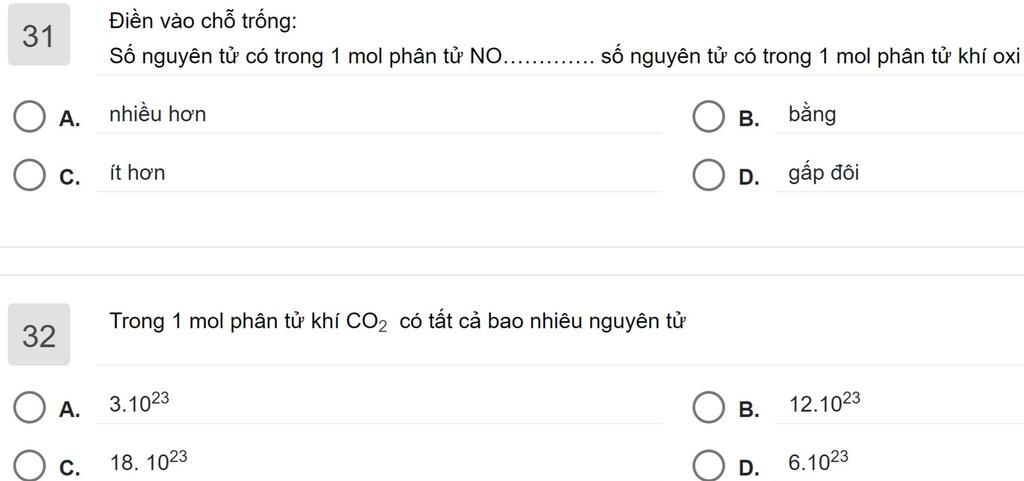
Task: Select radio button B for question 32
Action: click(x=709, y=408)
